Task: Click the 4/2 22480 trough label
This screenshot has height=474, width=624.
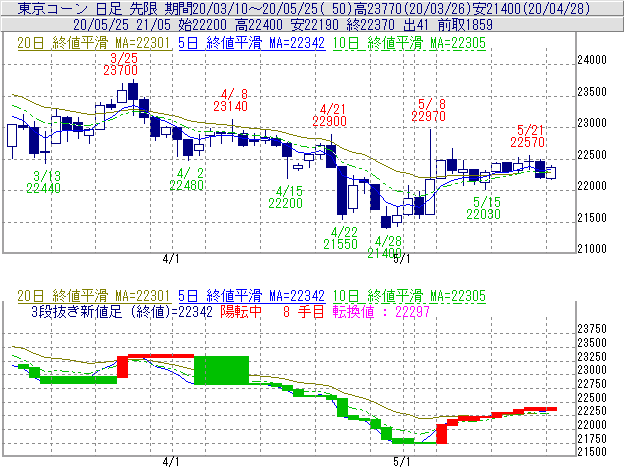Action: click(x=187, y=179)
